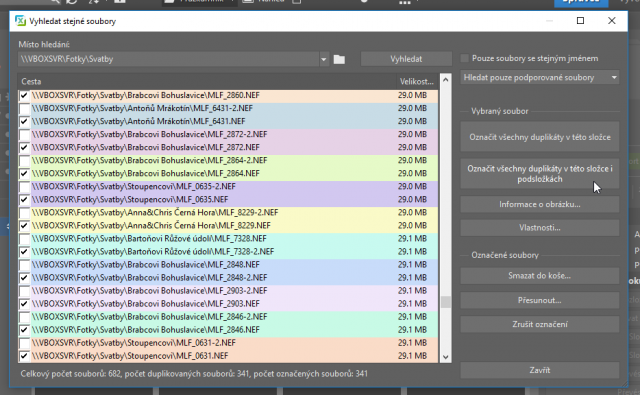Sort list by the Cesta column header
This screenshot has width=640, height=395.
[207, 82]
